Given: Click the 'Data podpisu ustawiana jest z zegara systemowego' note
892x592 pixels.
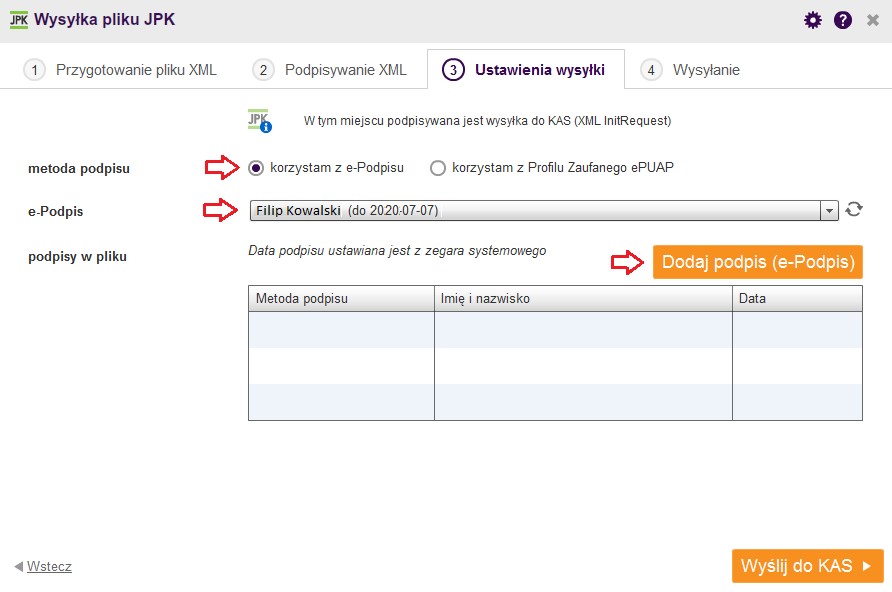Looking at the screenshot, I should (397, 251).
